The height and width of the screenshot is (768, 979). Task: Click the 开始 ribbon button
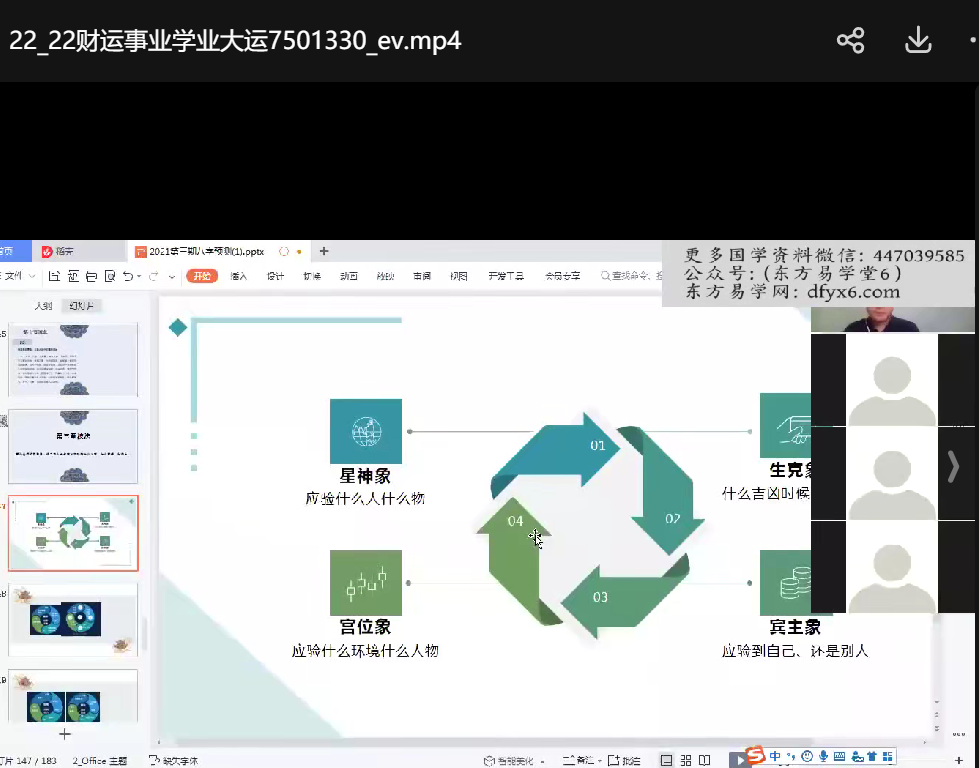click(x=202, y=276)
